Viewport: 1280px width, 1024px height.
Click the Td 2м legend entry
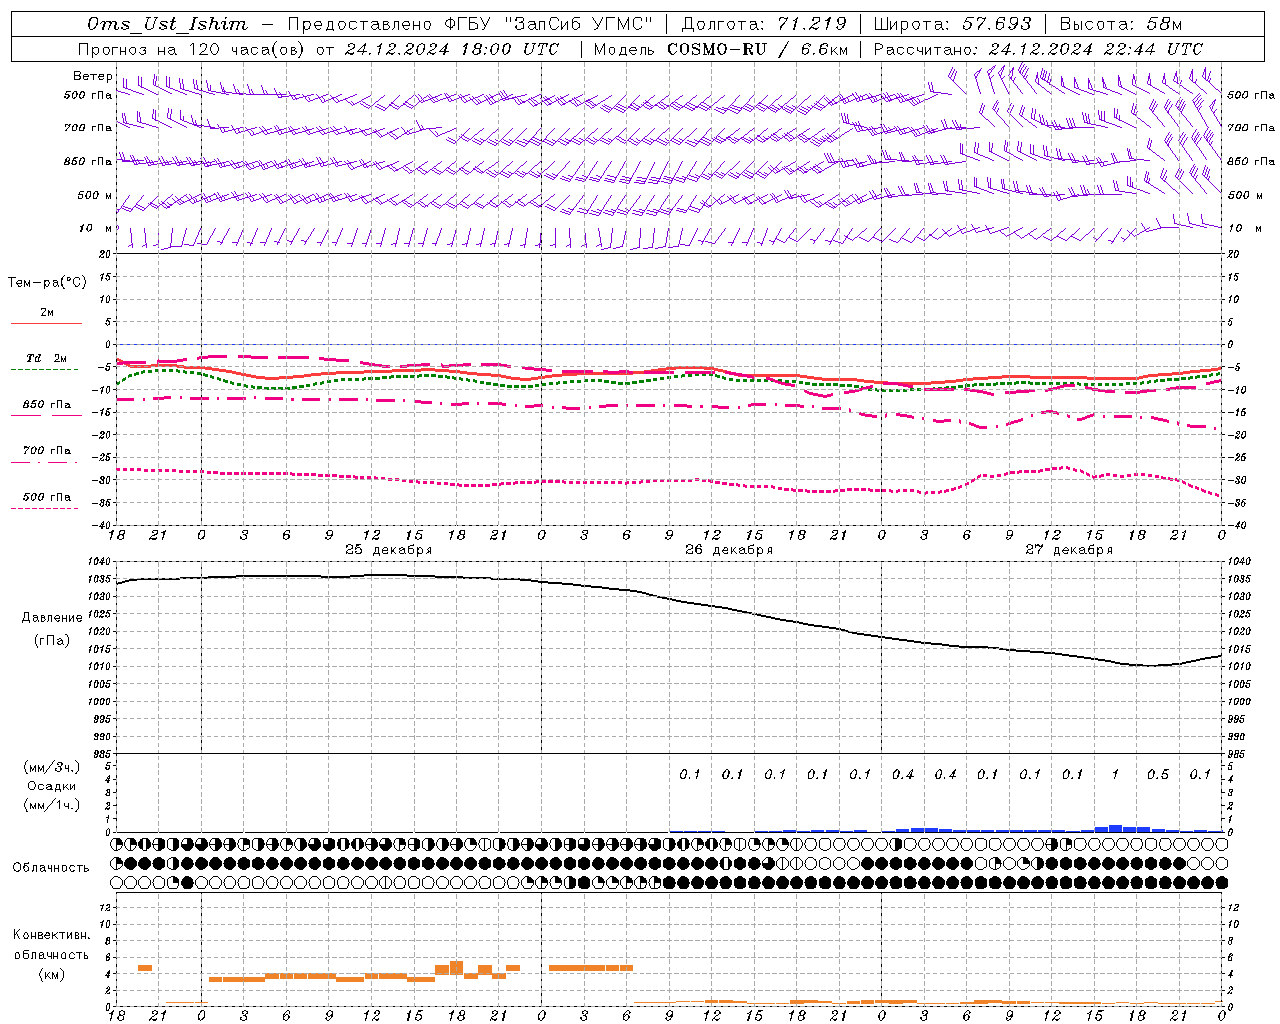pos(46,358)
